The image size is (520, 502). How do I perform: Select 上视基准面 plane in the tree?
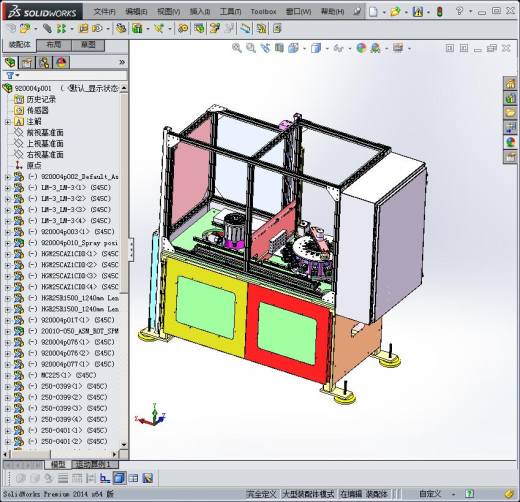pos(45,144)
